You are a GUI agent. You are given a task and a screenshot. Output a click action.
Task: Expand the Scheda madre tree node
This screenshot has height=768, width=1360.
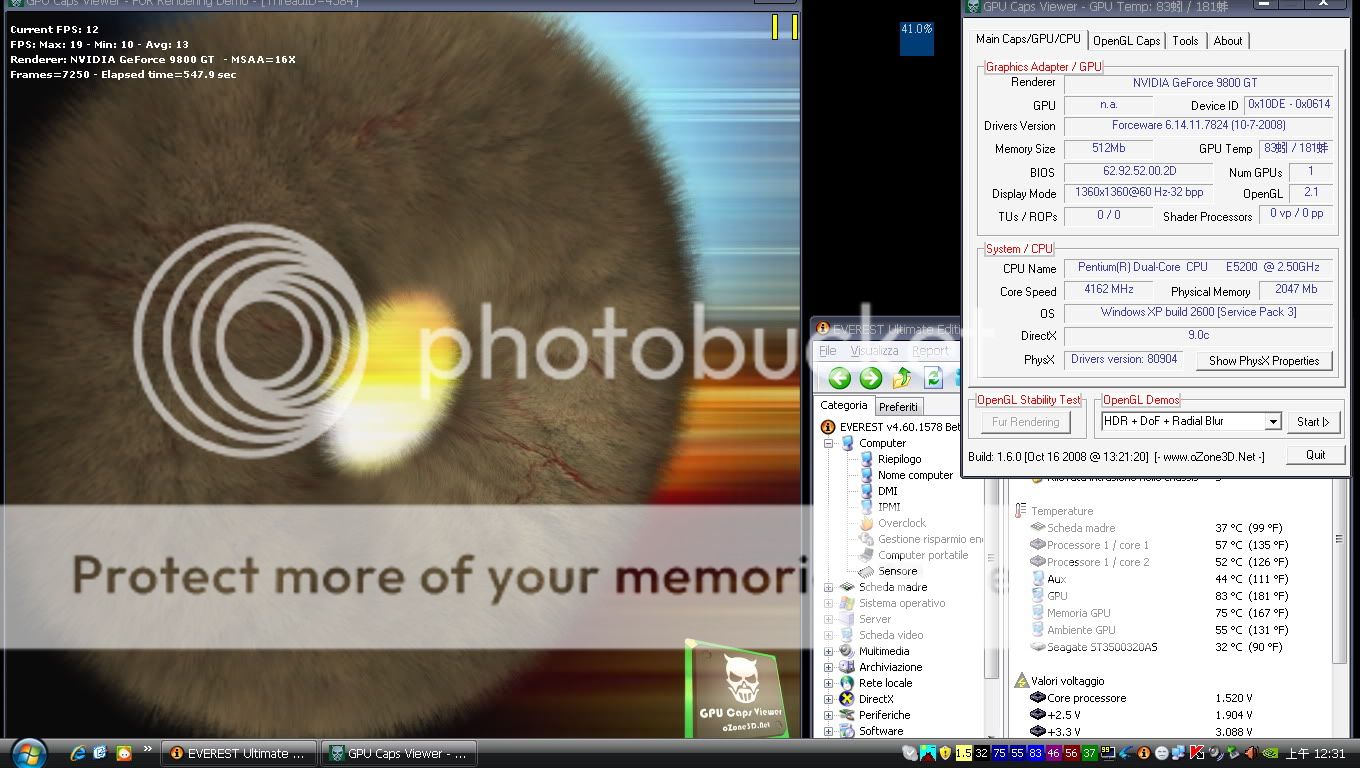tap(828, 587)
